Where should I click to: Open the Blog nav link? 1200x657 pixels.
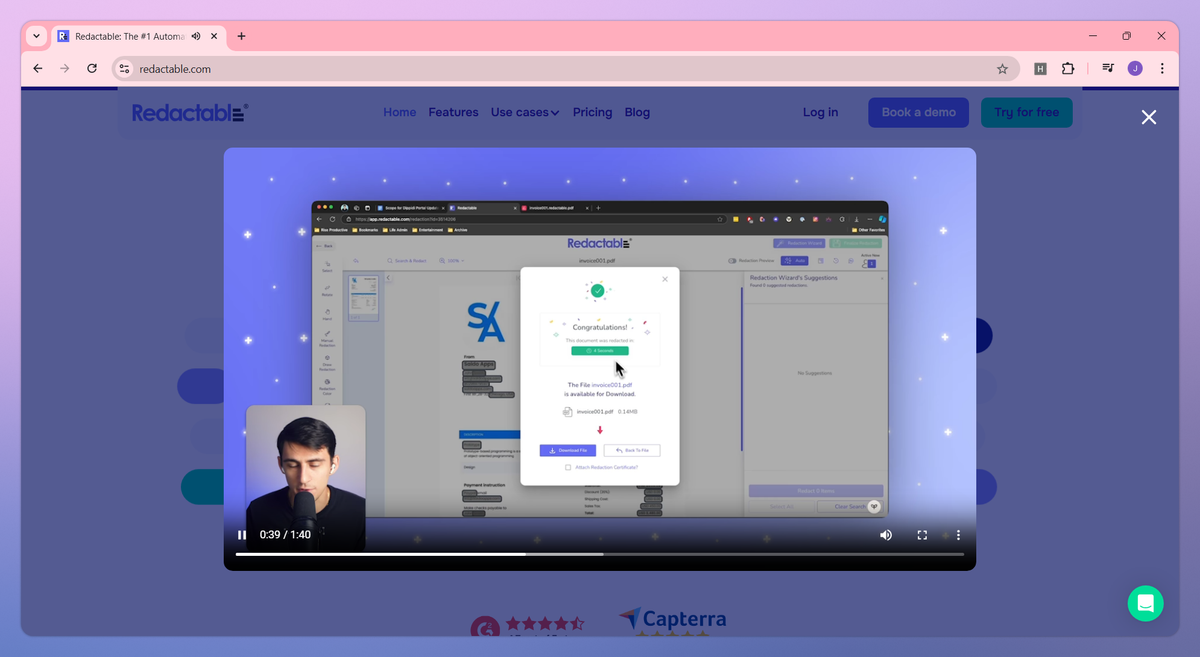click(637, 112)
